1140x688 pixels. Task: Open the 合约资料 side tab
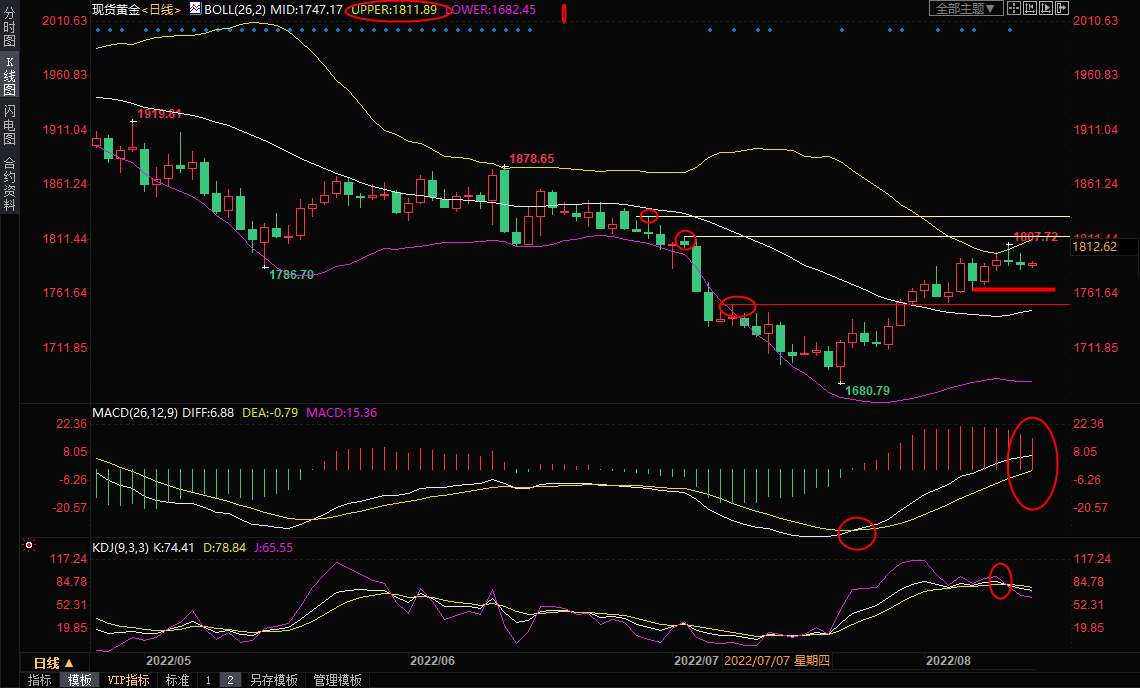(x=9, y=184)
